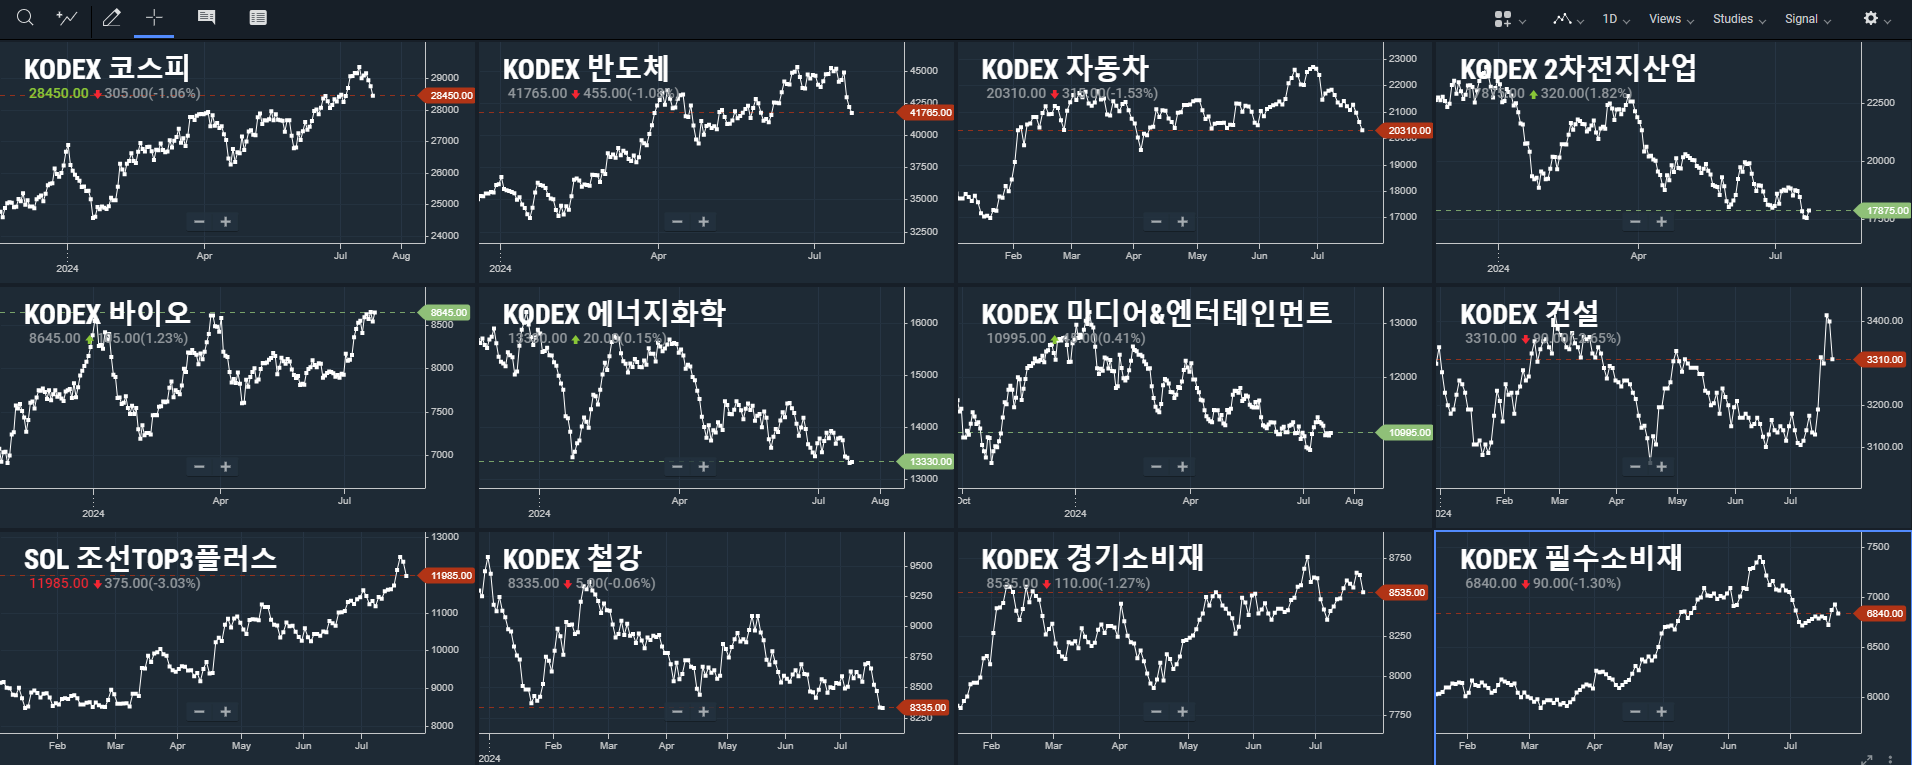Open the Views menu
Viewport: 1912px width, 765px height.
point(1671,19)
